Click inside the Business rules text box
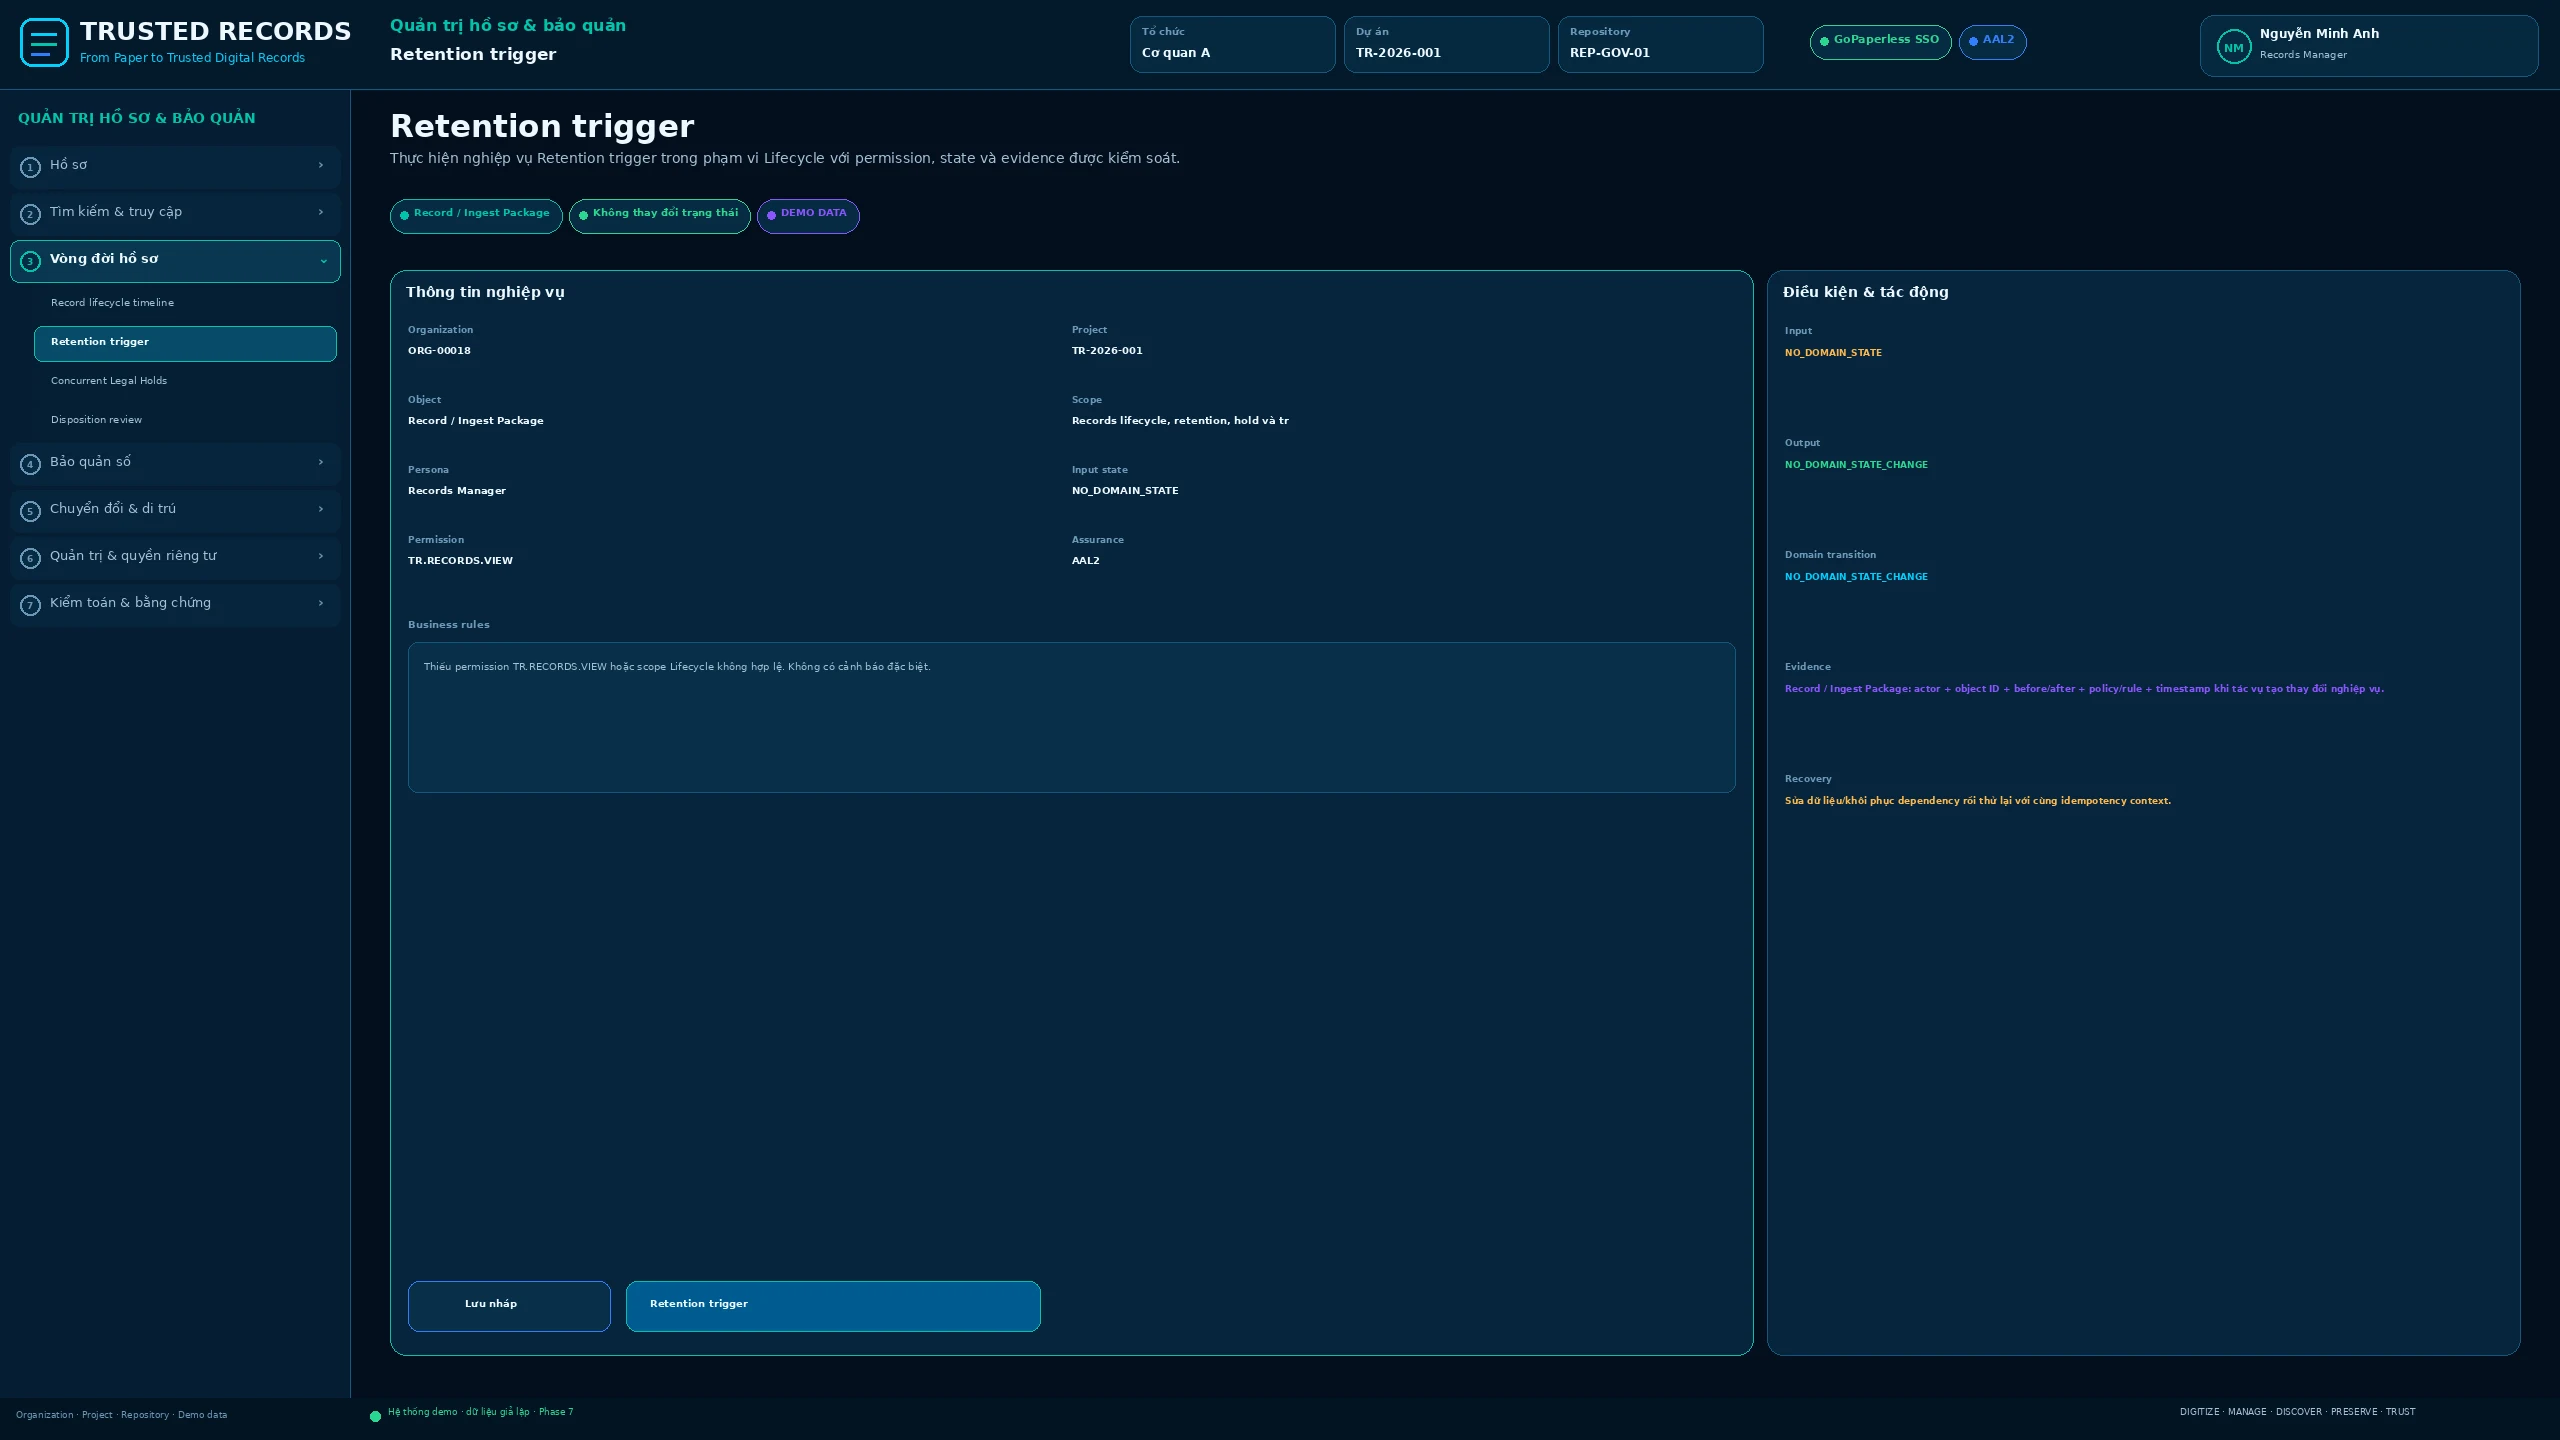Viewport: 2560px width, 1440px height. pyautogui.click(x=1071, y=717)
